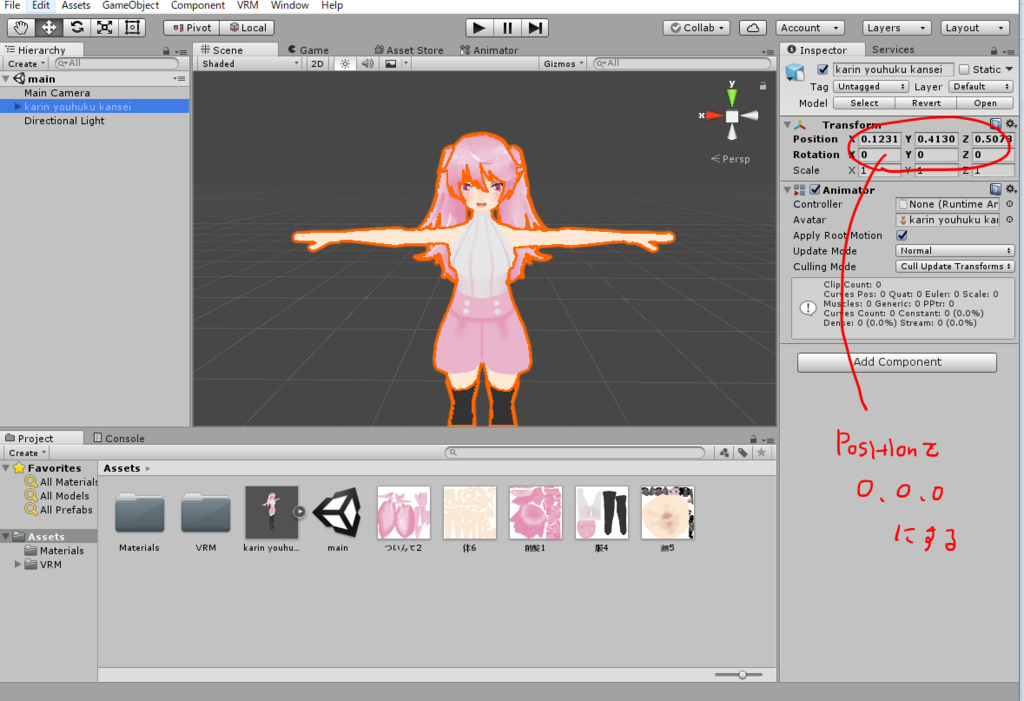This screenshot has width=1024, height=701.
Task: Open the Cloud services button
Action: [x=752, y=27]
